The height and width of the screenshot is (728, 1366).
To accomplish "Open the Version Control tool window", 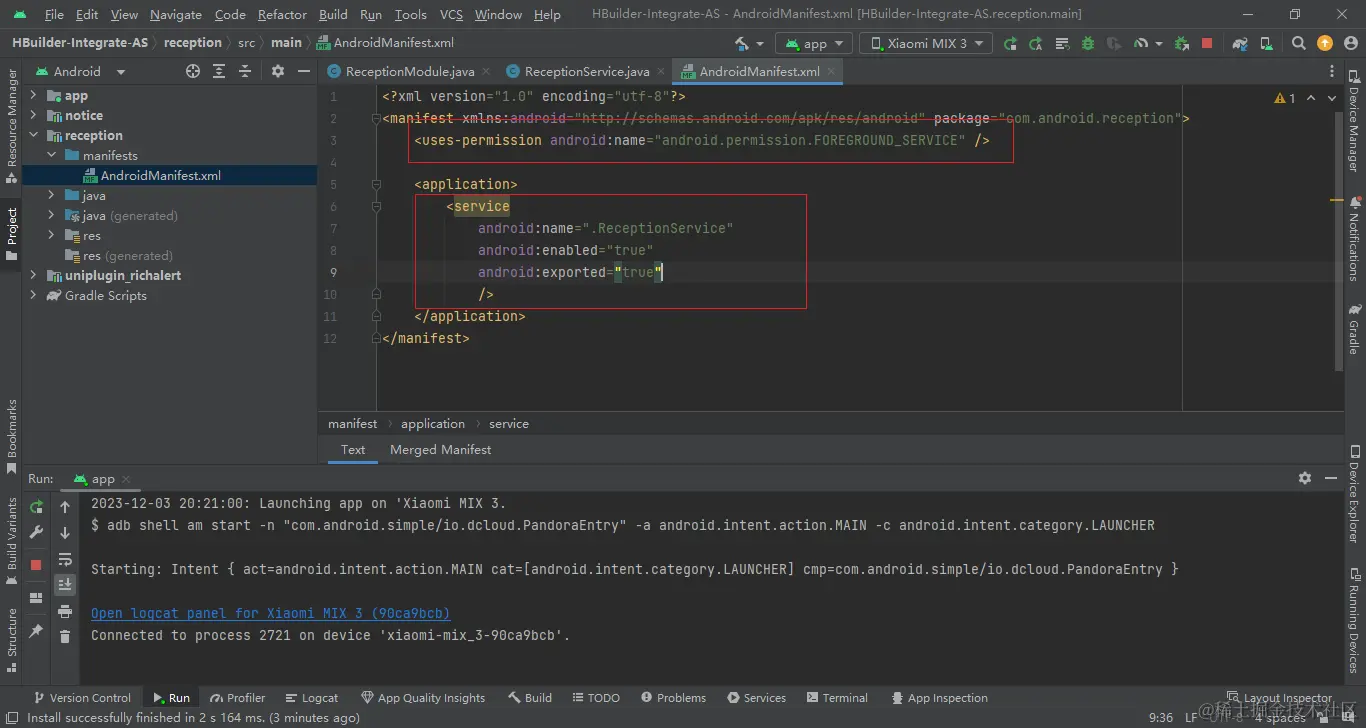I will click(x=81, y=698).
